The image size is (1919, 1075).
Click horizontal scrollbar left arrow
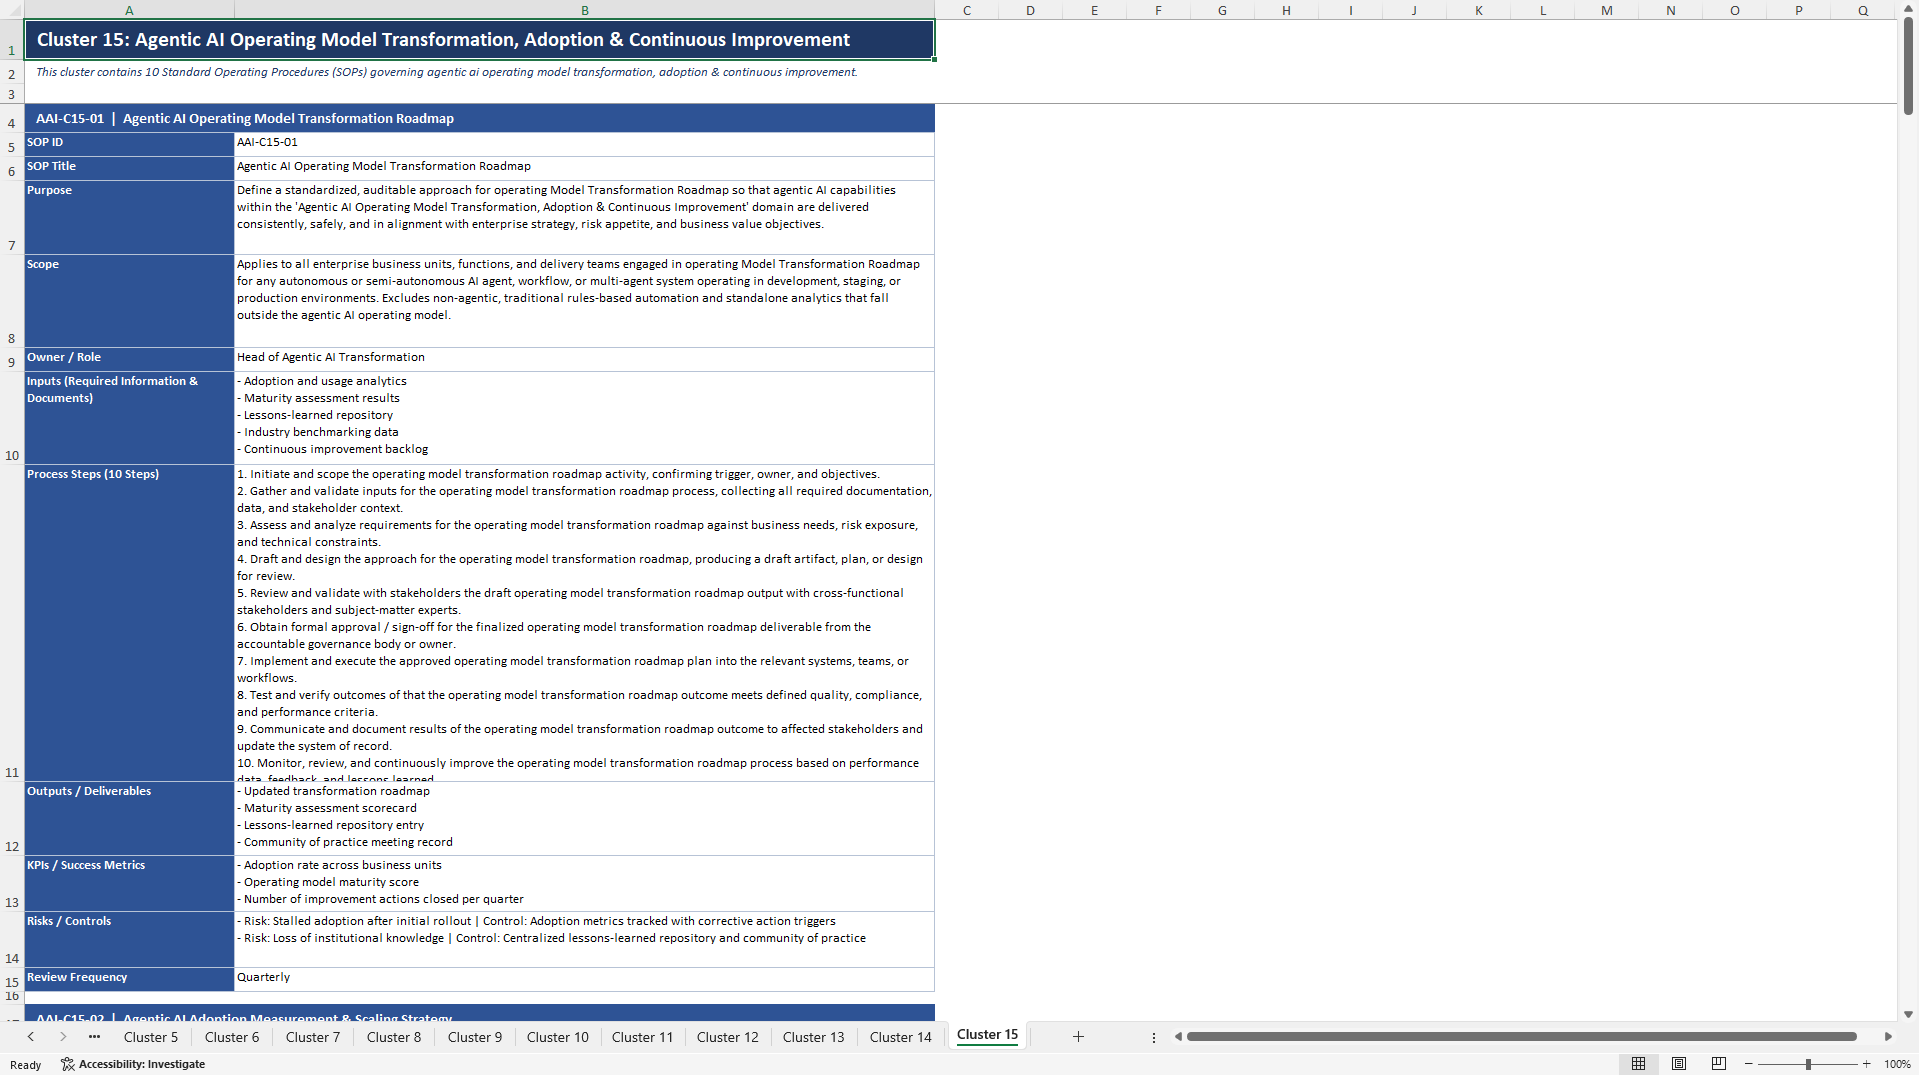[x=1178, y=1037]
